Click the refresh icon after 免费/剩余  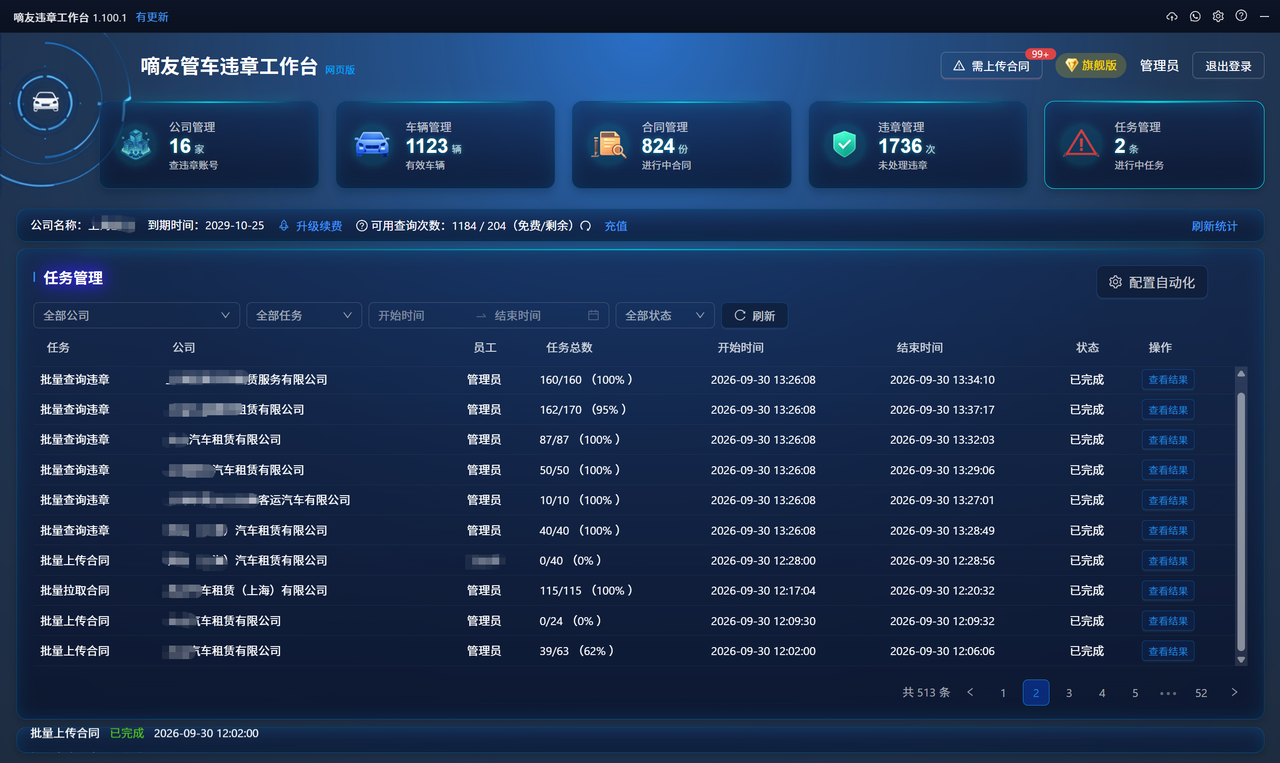[586, 226]
